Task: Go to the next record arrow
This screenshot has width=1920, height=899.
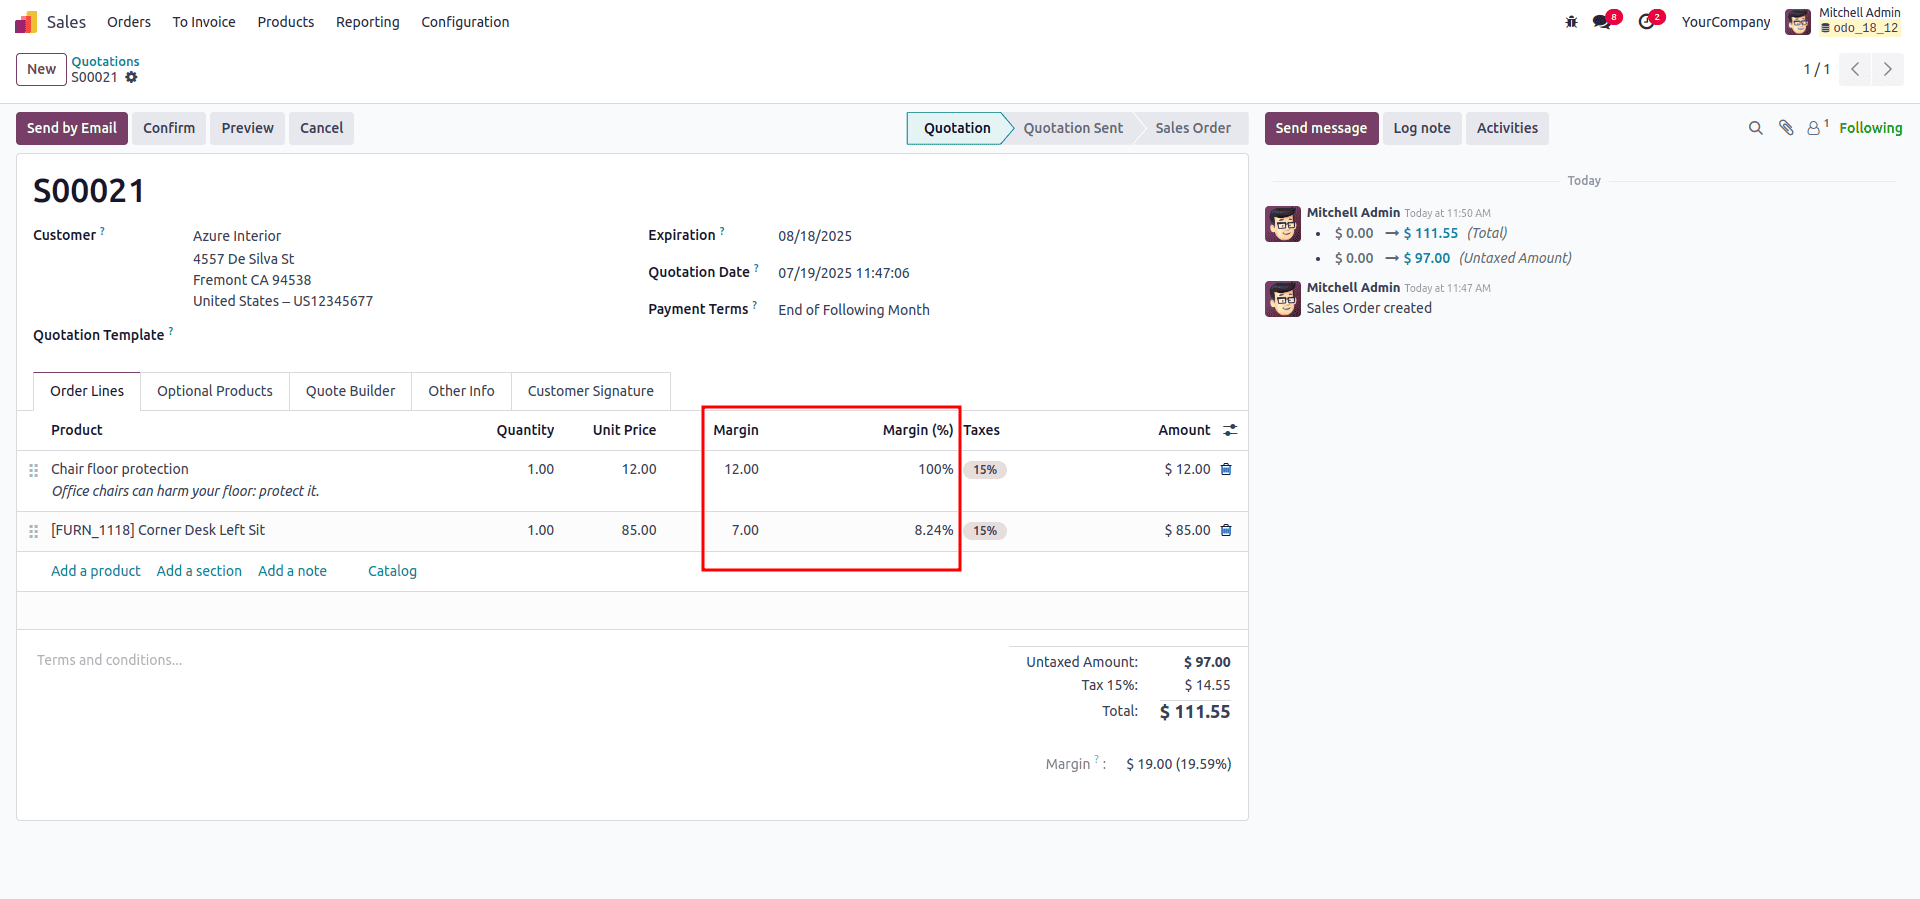Action: [1887, 69]
